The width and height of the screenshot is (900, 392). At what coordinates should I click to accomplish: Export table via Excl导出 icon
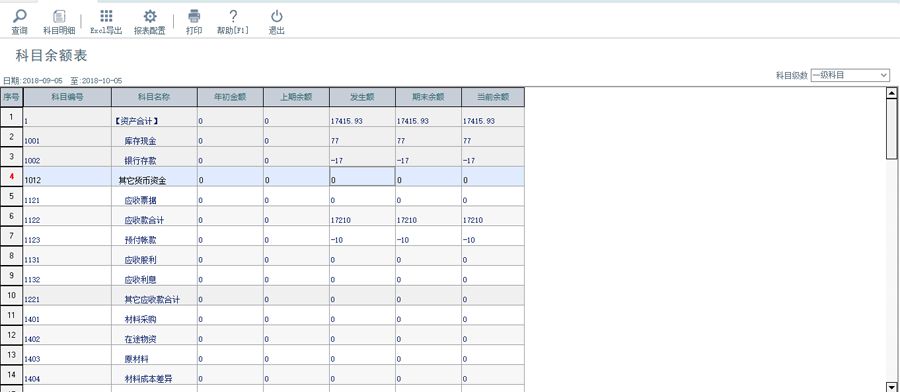coord(106,16)
